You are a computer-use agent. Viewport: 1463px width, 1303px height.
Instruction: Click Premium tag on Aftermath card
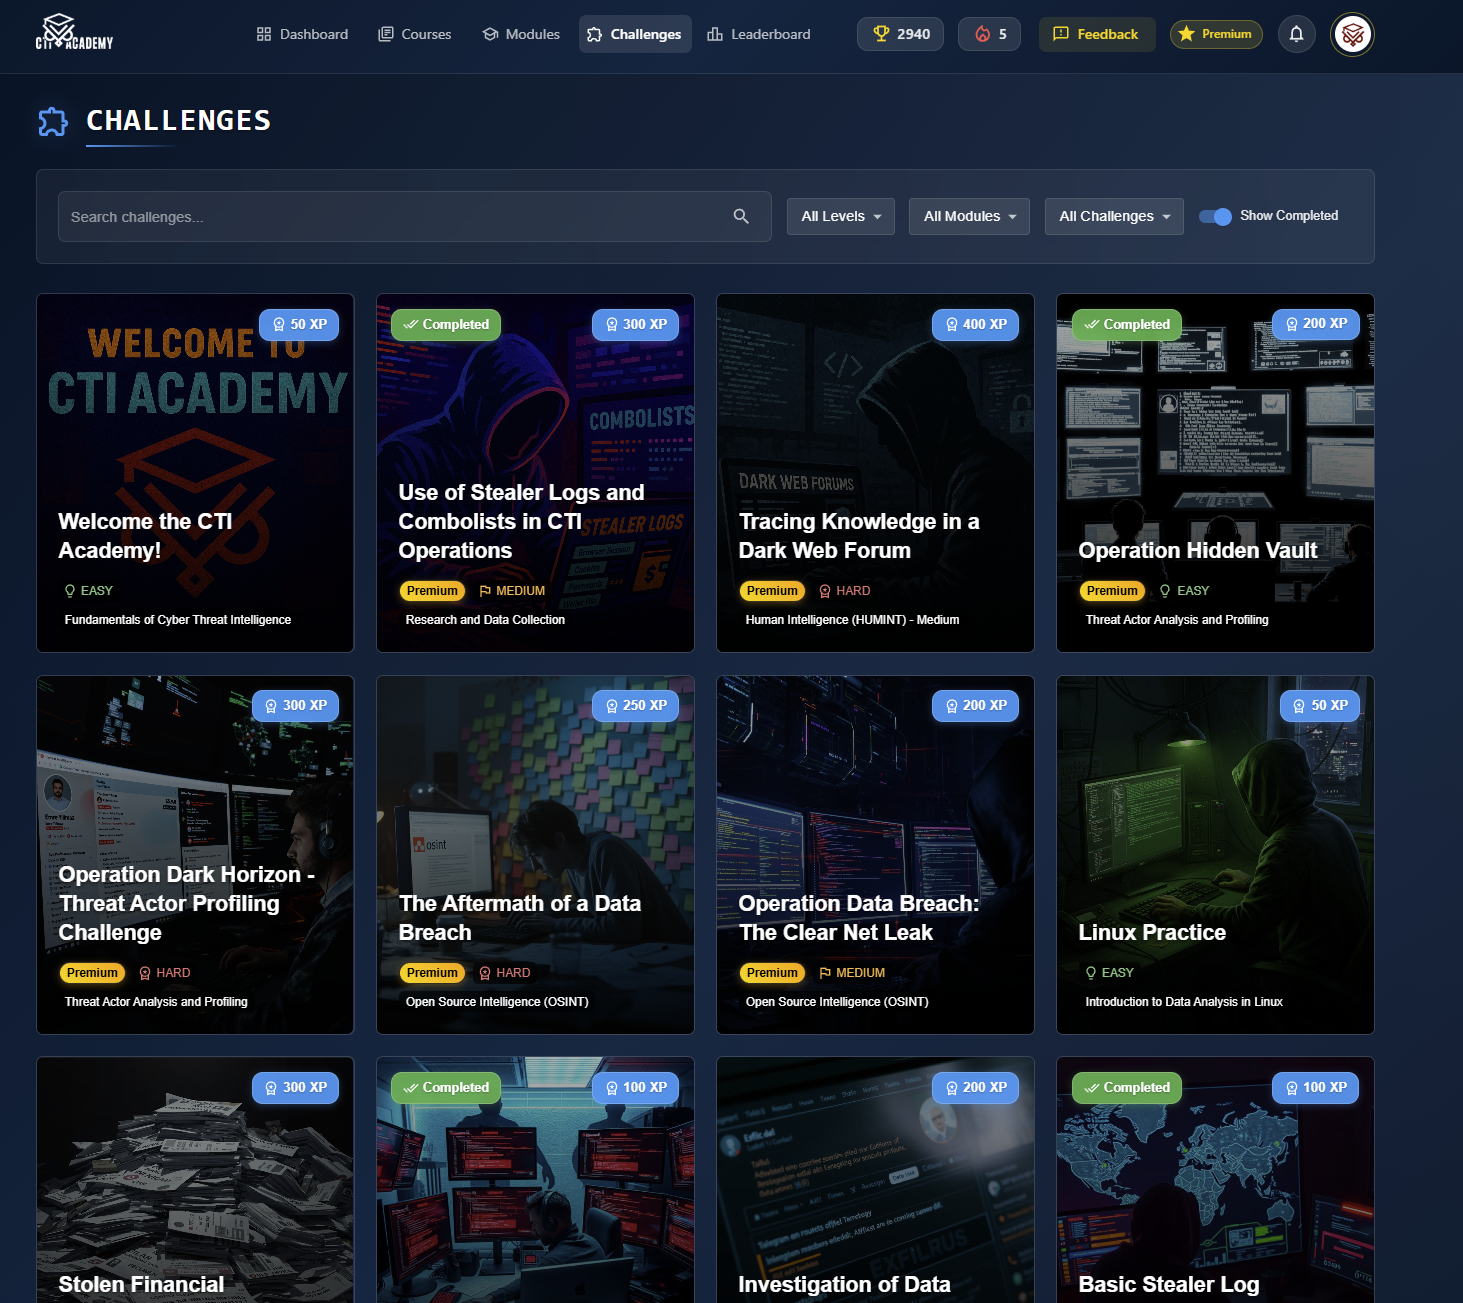pyautogui.click(x=432, y=973)
